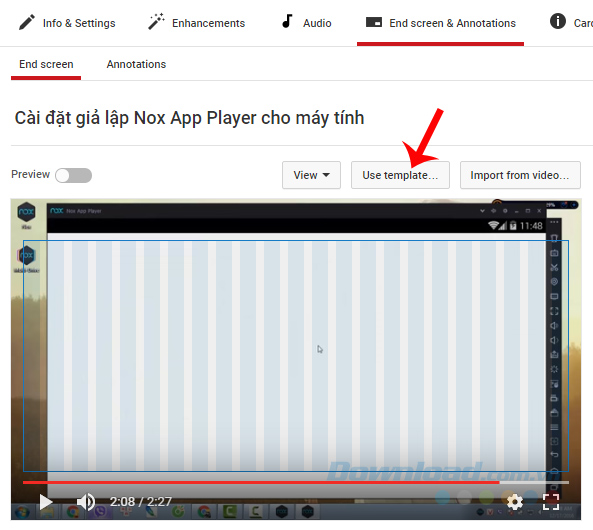This screenshot has width=593, height=530.
Task: Click the end screen grid area
Action: click(296, 356)
